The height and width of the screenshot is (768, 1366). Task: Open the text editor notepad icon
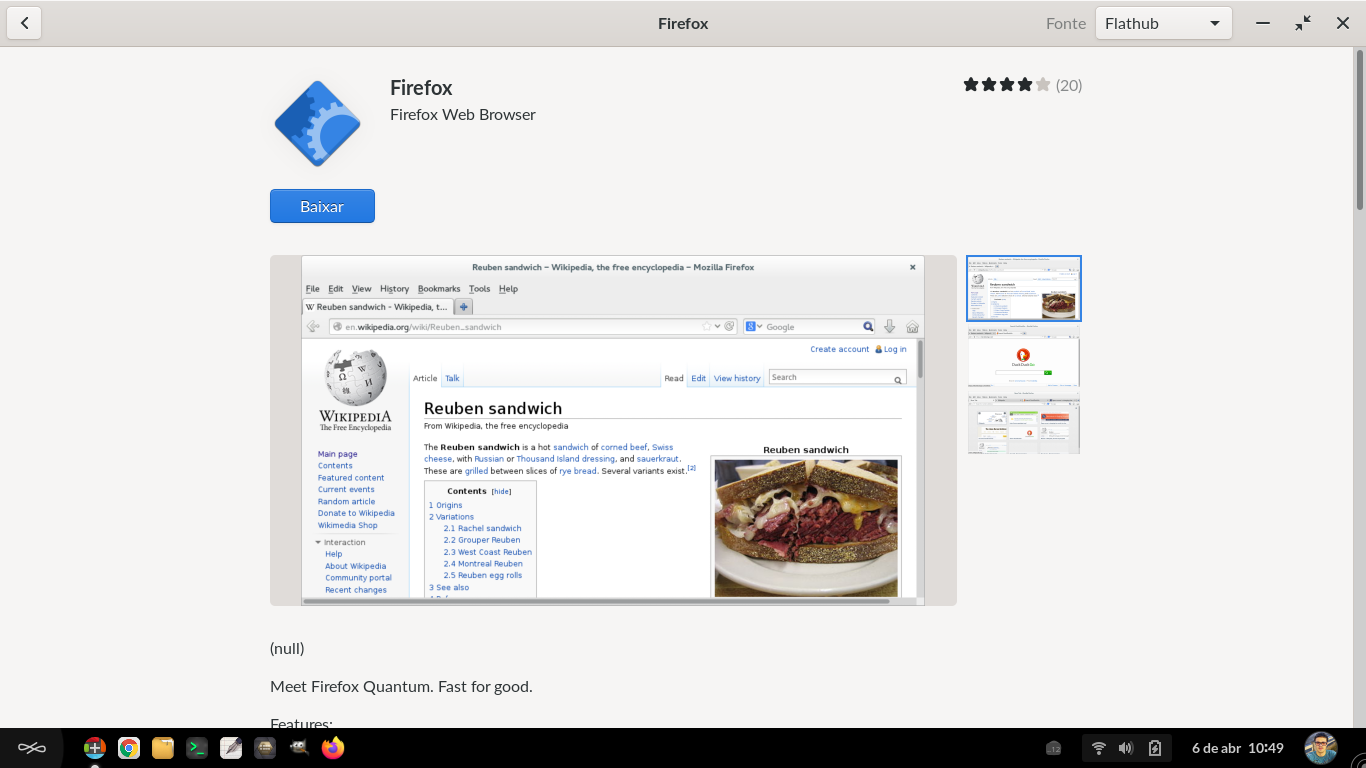click(231, 748)
